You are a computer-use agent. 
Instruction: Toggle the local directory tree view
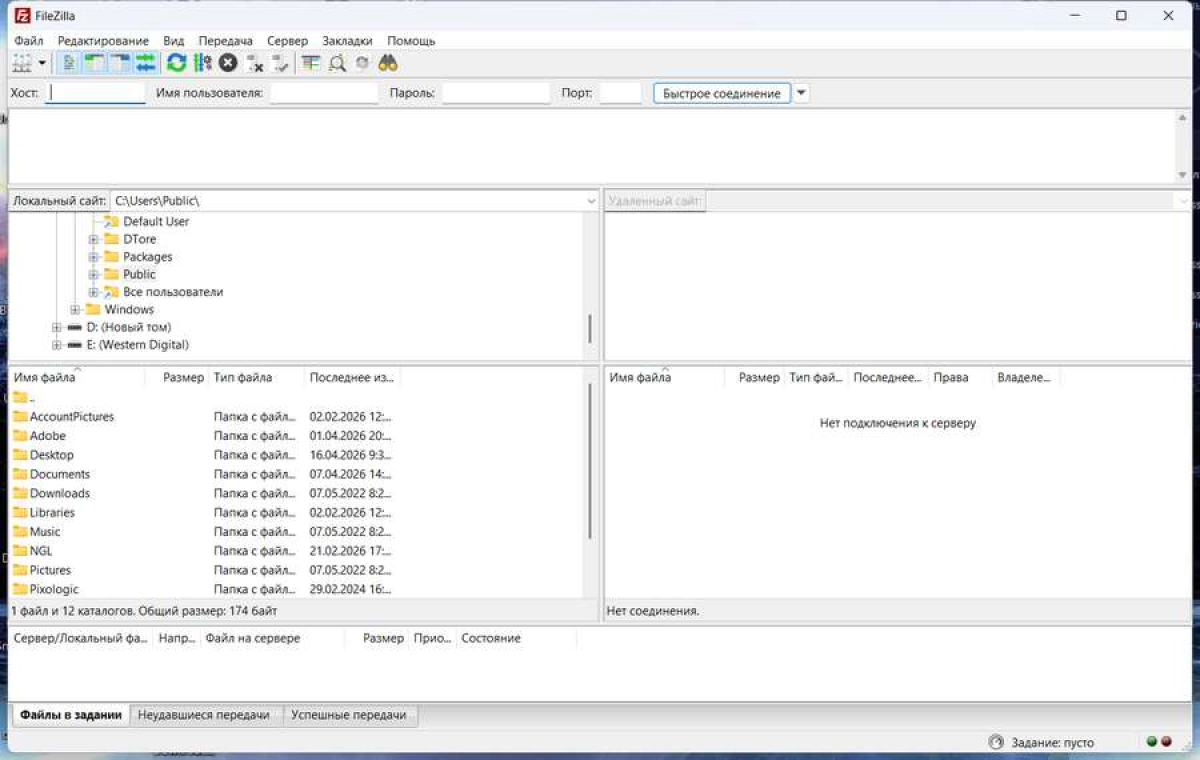click(95, 63)
